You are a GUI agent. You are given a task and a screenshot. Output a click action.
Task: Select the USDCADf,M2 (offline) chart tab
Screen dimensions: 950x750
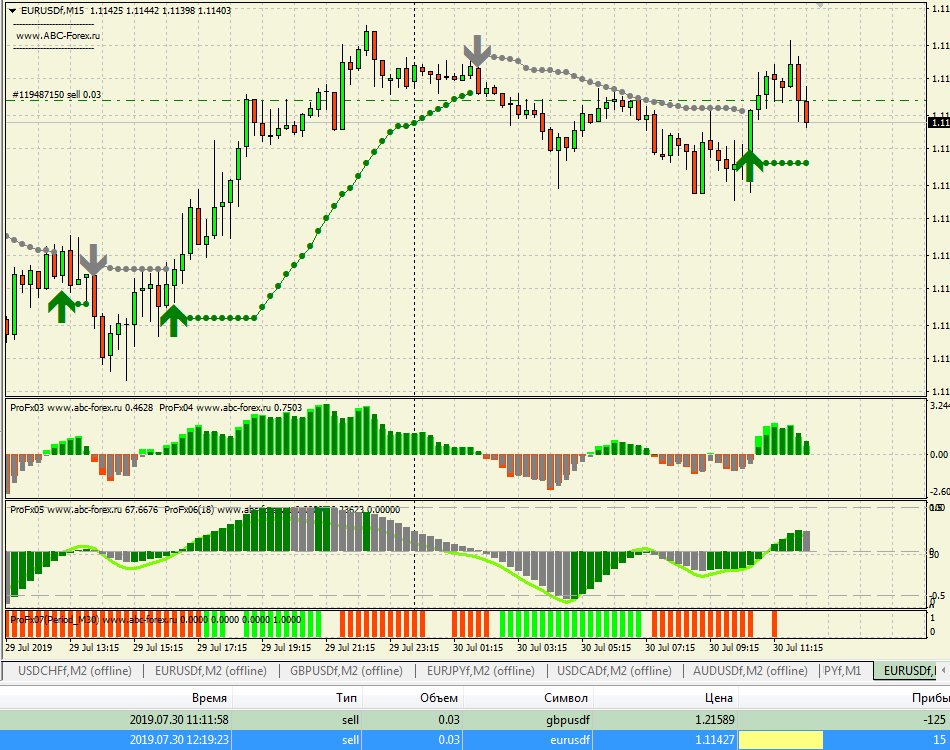point(614,671)
